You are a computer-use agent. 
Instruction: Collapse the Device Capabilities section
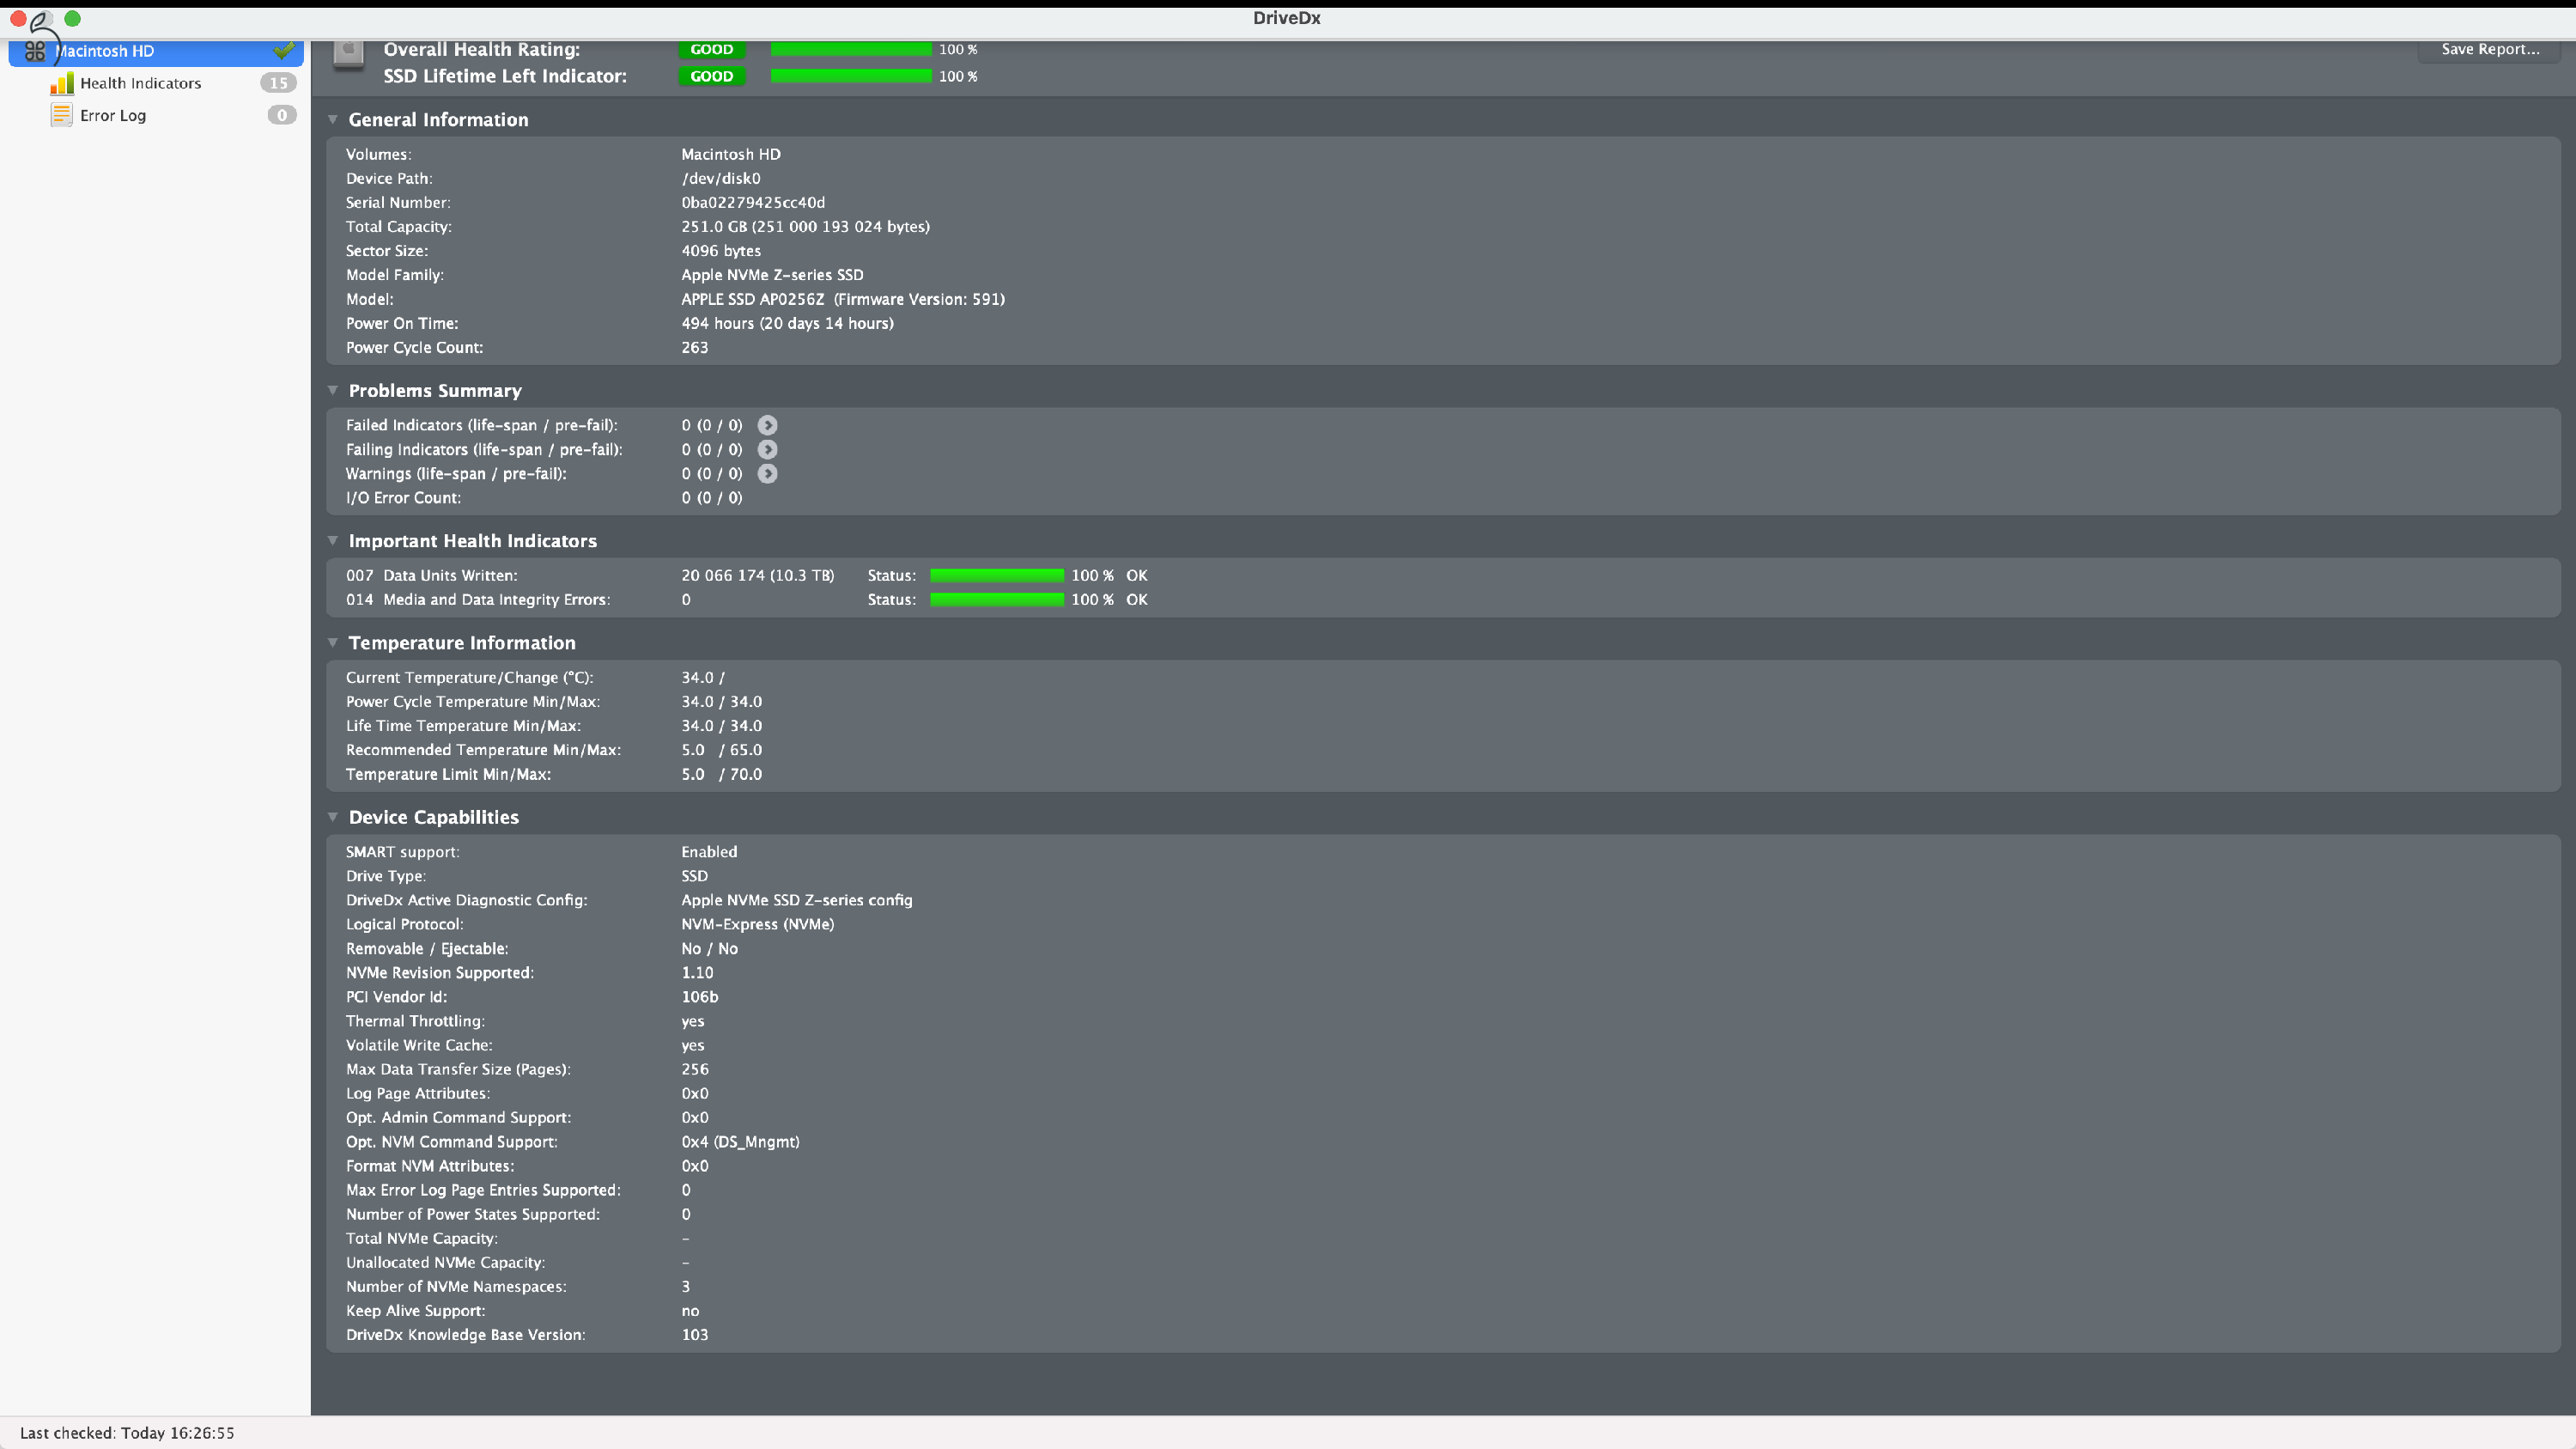[333, 817]
